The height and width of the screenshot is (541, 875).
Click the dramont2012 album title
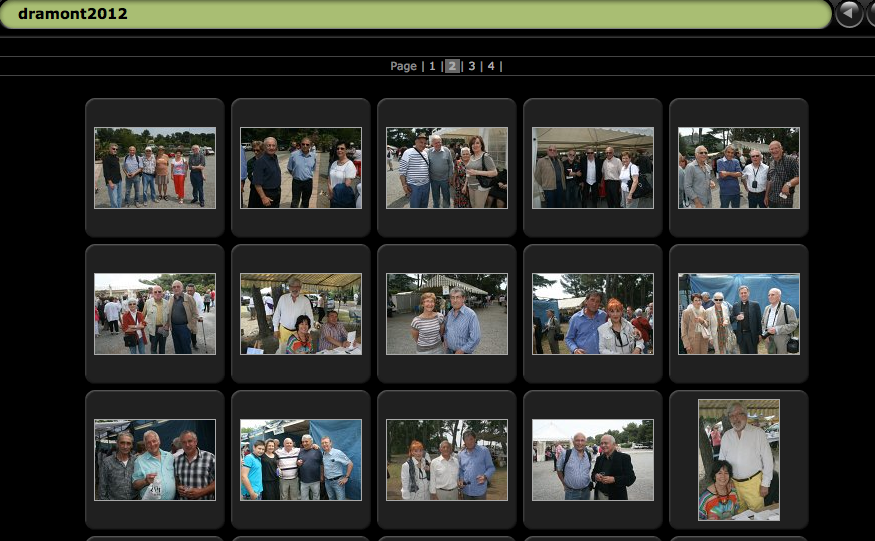73,13
